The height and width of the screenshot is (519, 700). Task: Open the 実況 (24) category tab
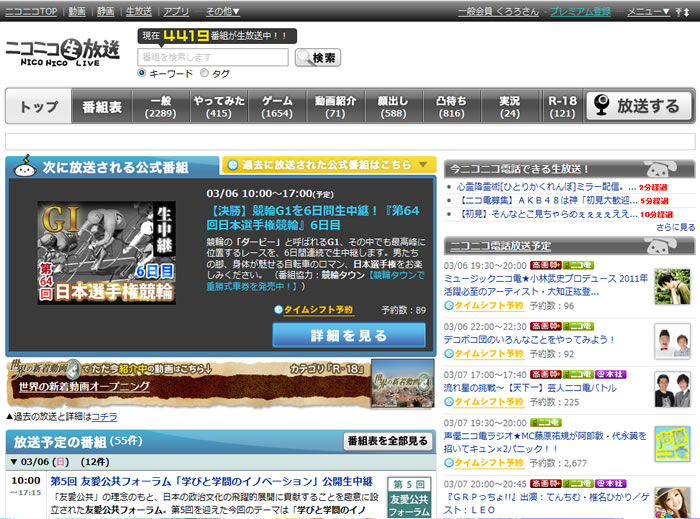point(509,106)
